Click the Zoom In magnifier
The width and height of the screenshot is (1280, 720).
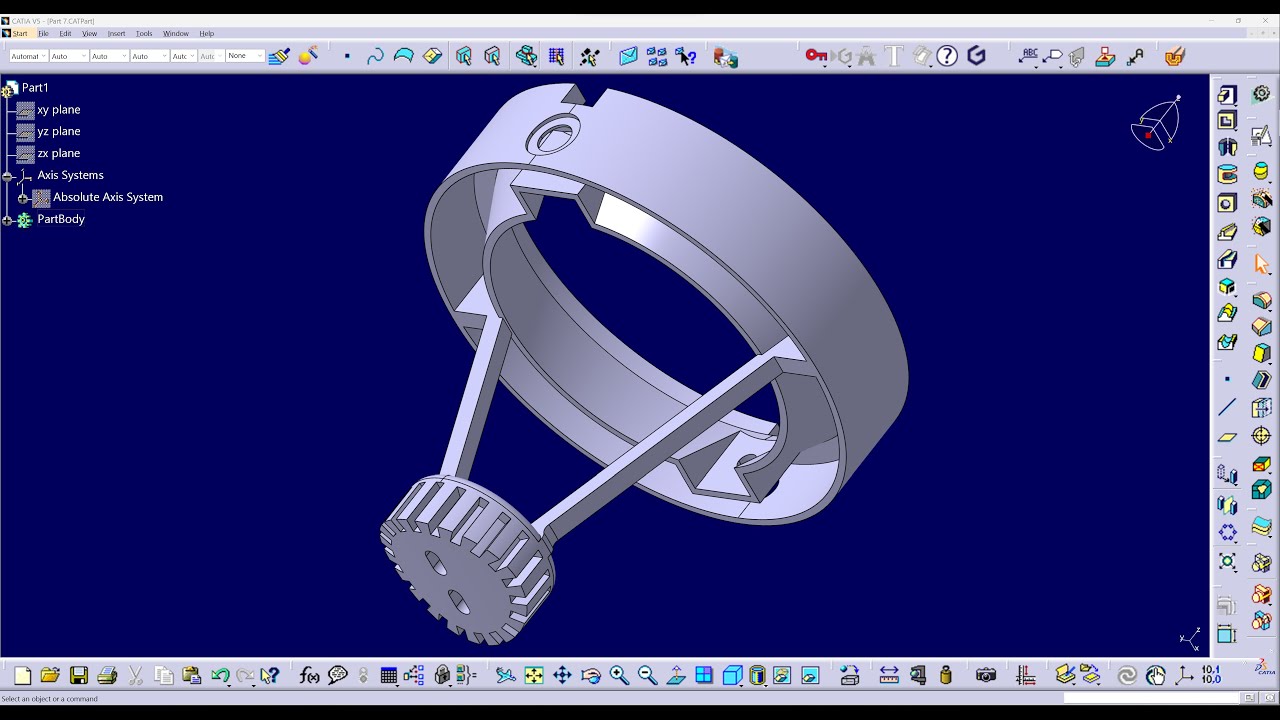(619, 676)
